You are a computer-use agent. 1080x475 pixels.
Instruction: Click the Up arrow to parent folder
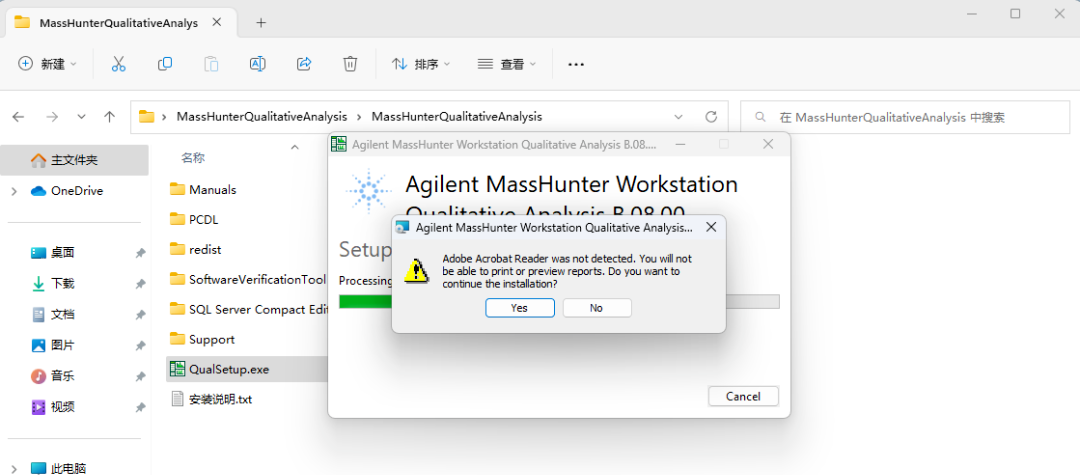point(109,117)
